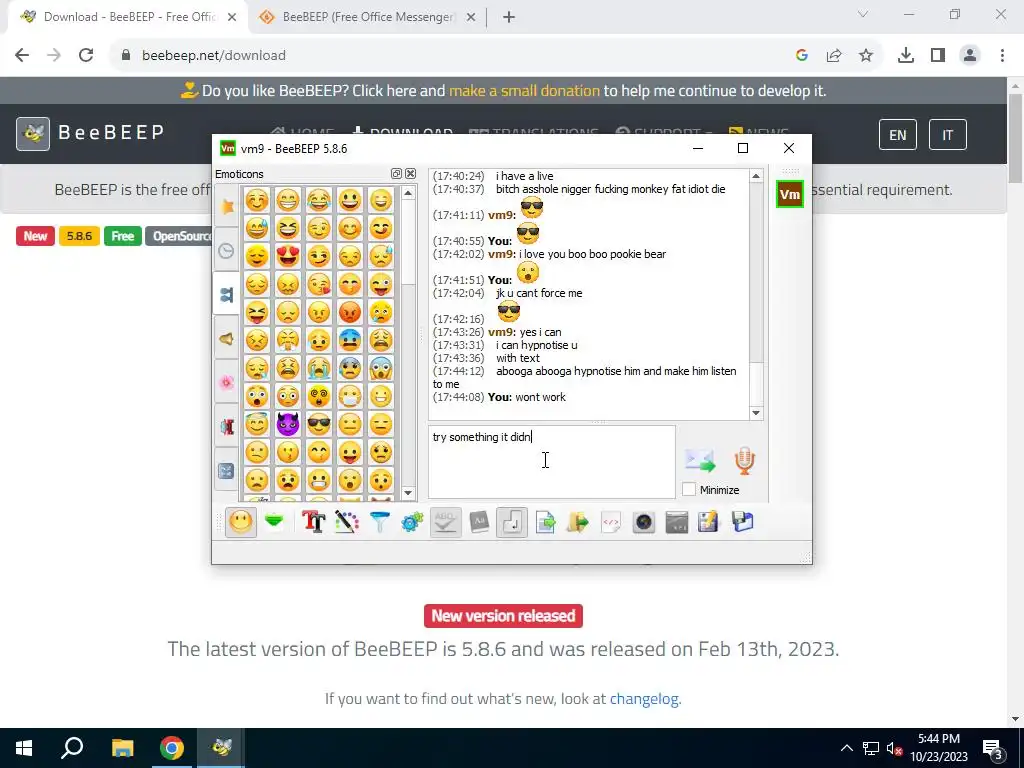This screenshot has width=1024, height=768.
Task: Open File Explorer from taskbar
Action: point(122,748)
